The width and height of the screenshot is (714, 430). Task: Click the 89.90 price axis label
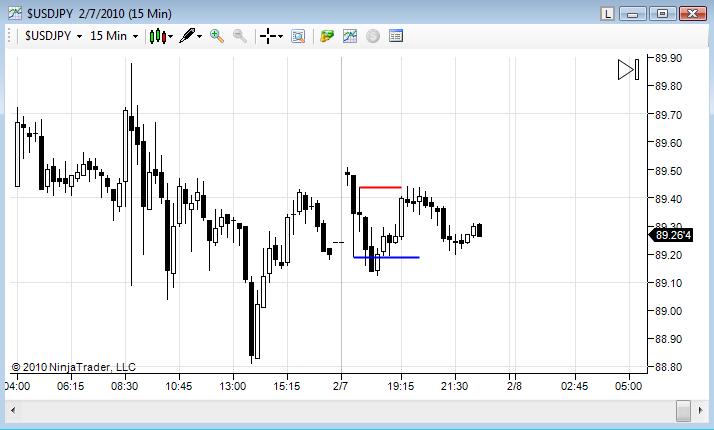[668, 58]
